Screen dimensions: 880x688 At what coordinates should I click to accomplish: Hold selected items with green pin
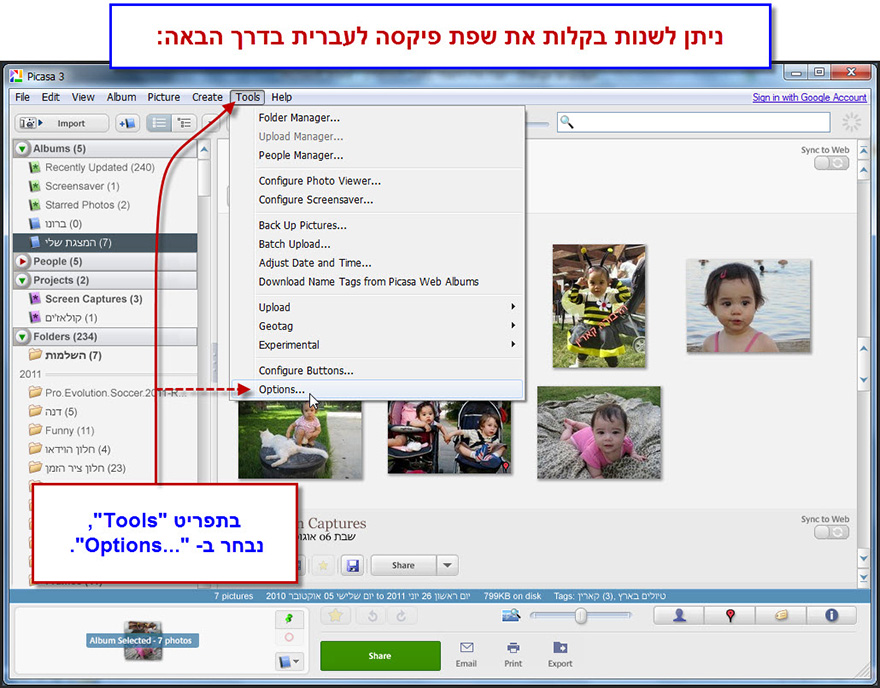pos(289,618)
